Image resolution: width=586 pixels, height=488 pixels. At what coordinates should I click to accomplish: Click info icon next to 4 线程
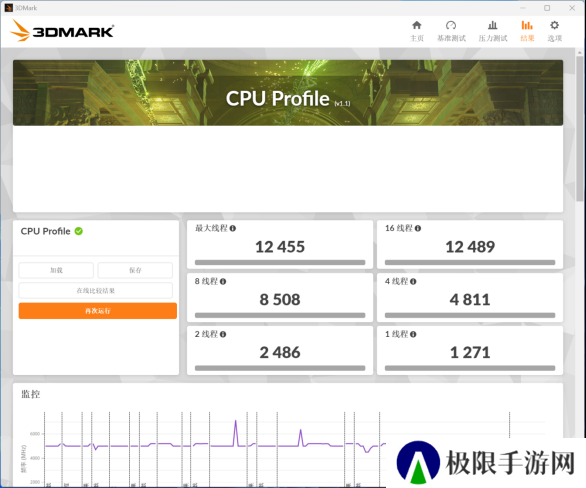click(413, 281)
